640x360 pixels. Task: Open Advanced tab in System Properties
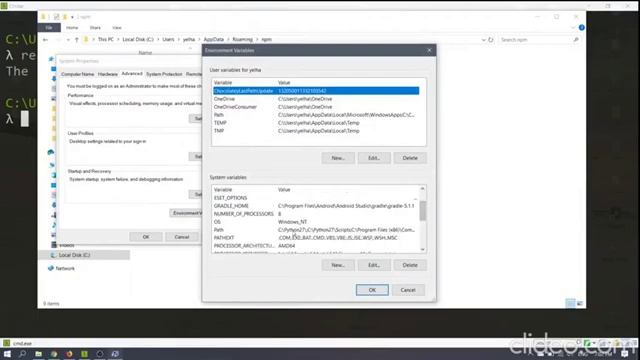132,73
